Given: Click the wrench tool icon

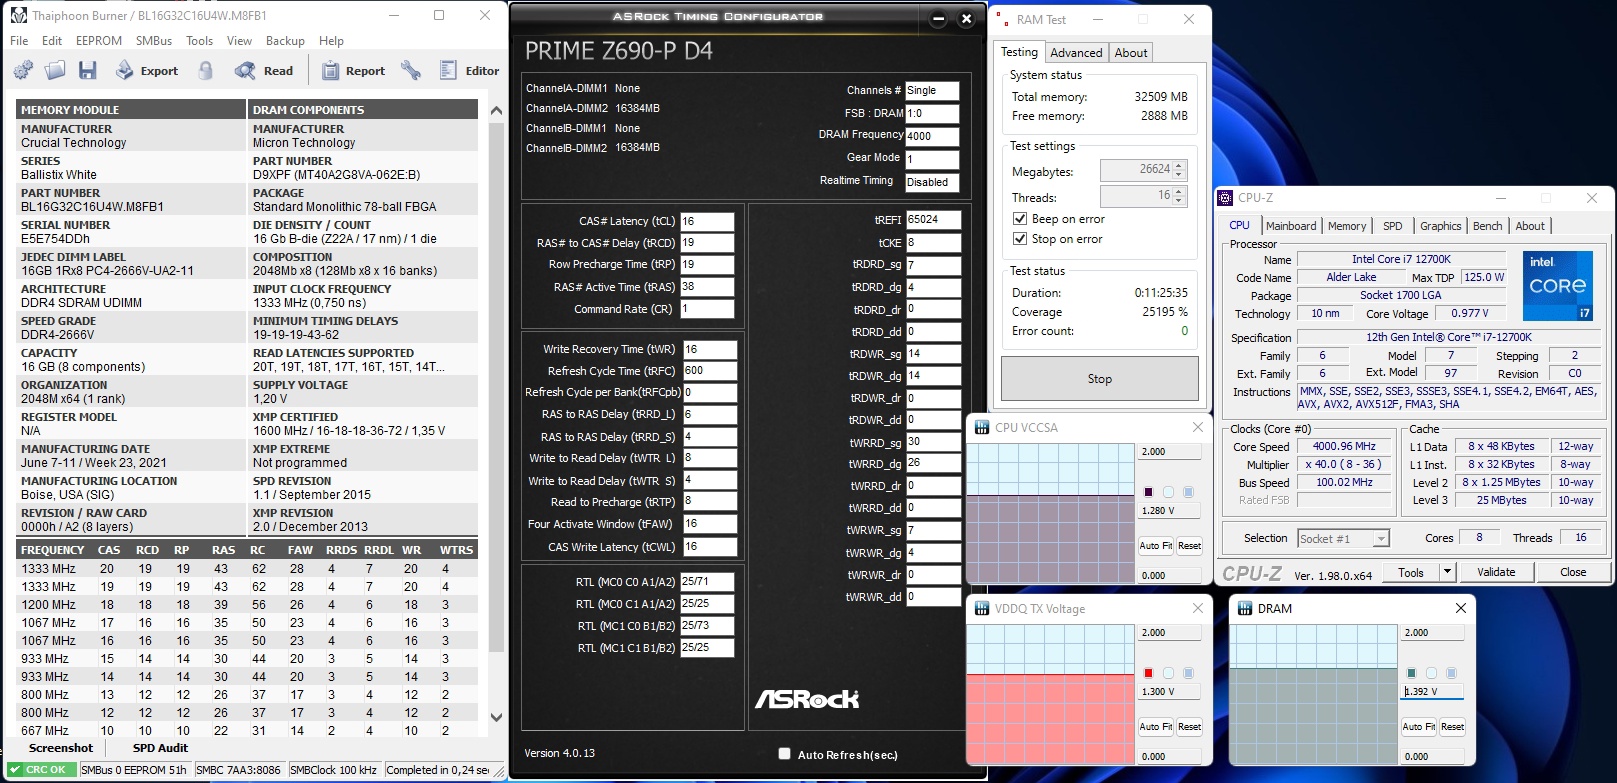Looking at the screenshot, I should point(410,70).
